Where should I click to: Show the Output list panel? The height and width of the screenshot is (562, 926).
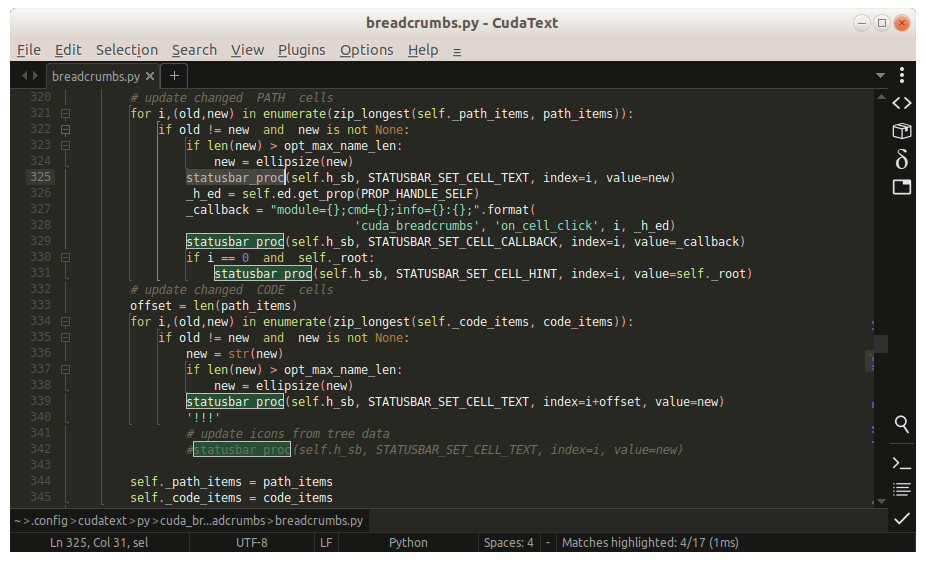[901, 490]
